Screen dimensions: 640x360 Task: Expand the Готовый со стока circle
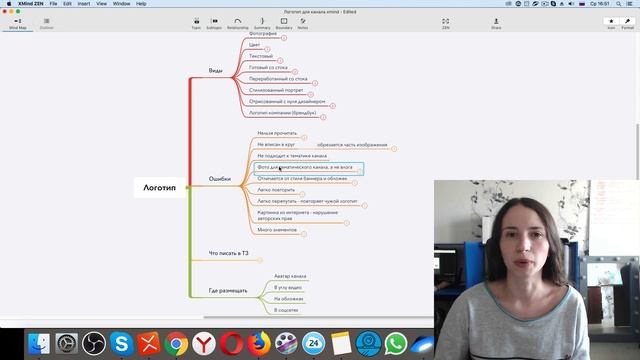pyautogui.click(x=295, y=72)
